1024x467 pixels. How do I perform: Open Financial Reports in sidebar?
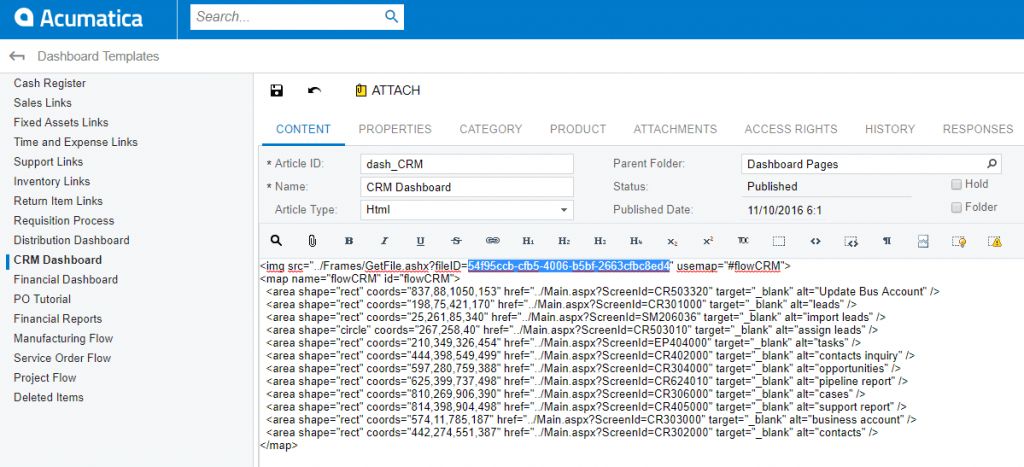coord(57,319)
